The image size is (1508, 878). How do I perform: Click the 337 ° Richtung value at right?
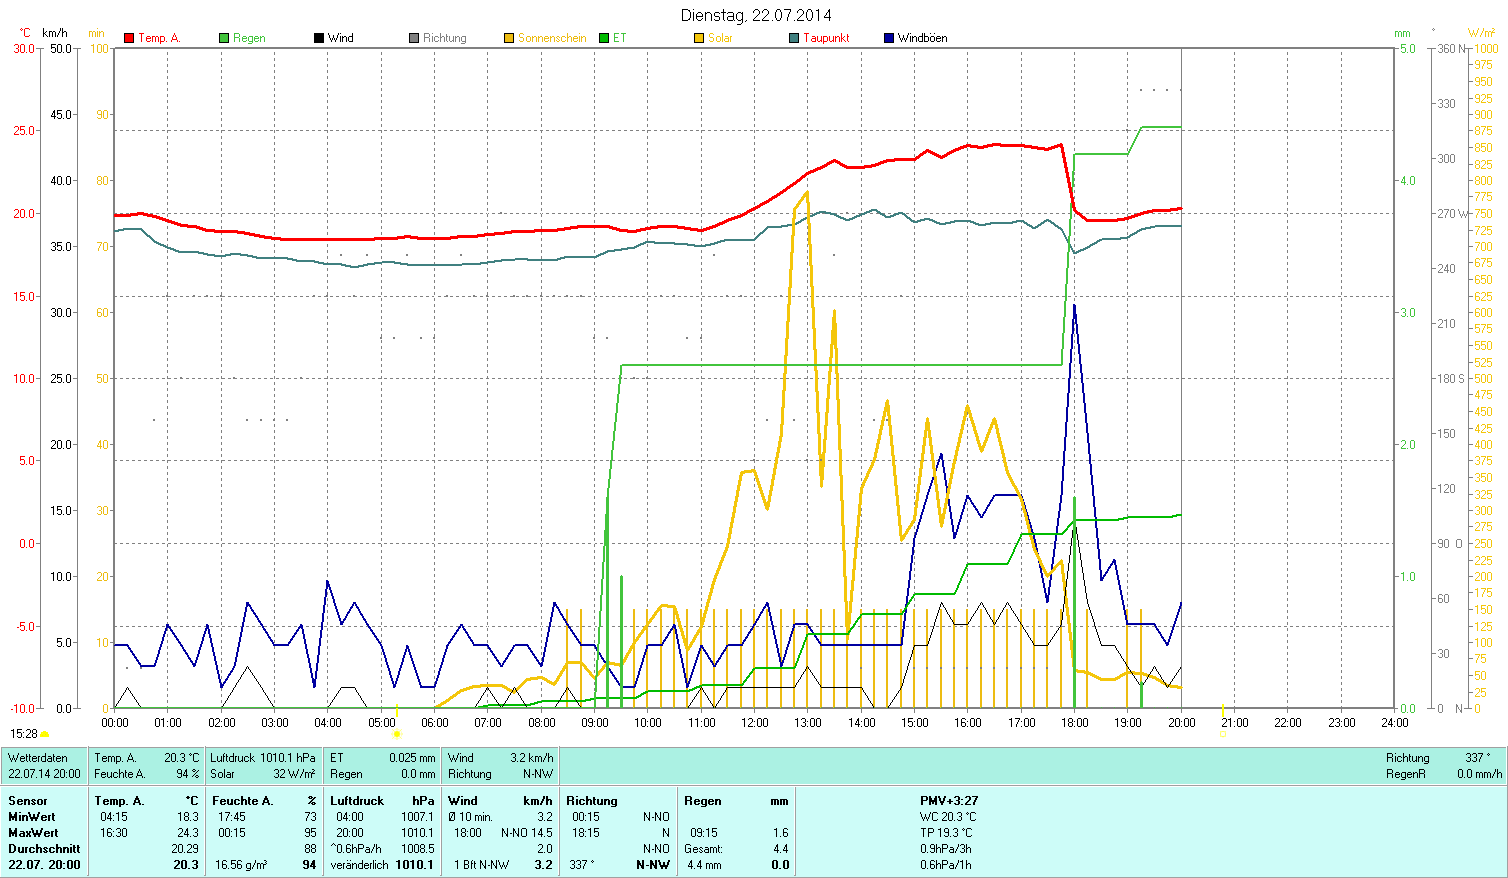pos(1476,758)
